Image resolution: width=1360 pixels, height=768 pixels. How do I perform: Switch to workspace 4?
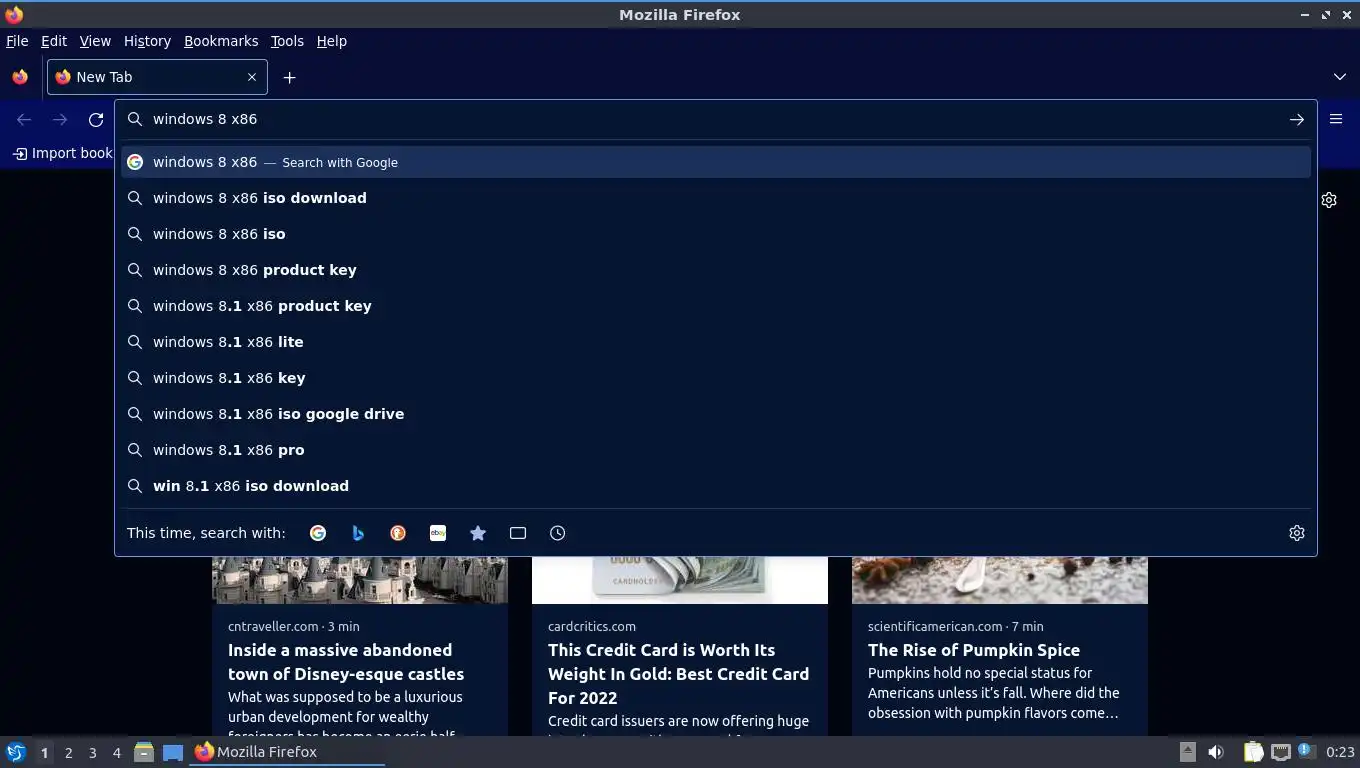click(116, 752)
